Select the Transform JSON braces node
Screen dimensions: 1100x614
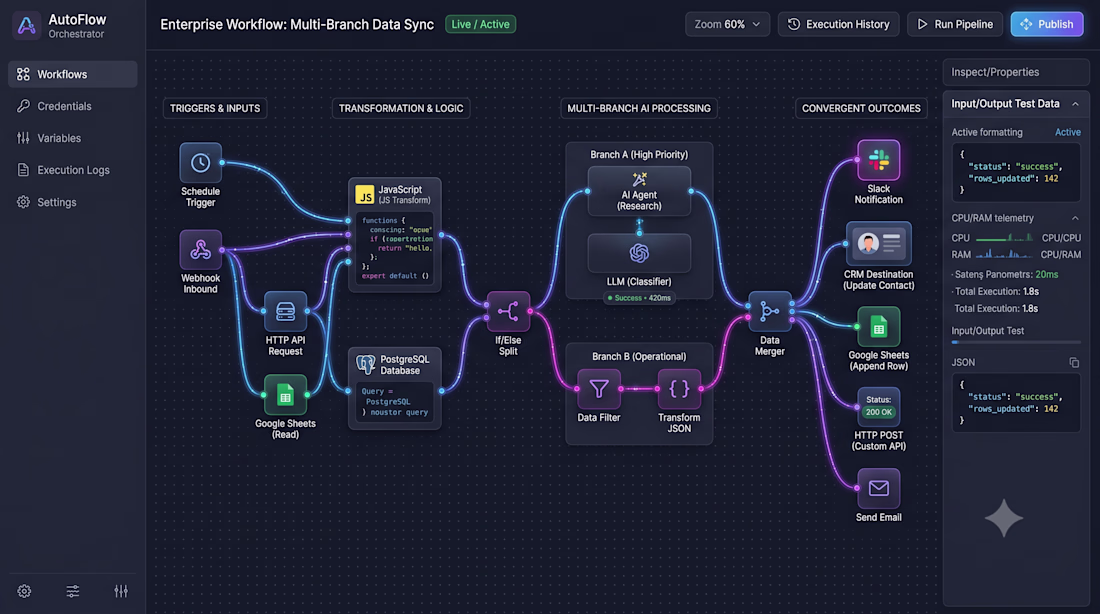pos(679,389)
